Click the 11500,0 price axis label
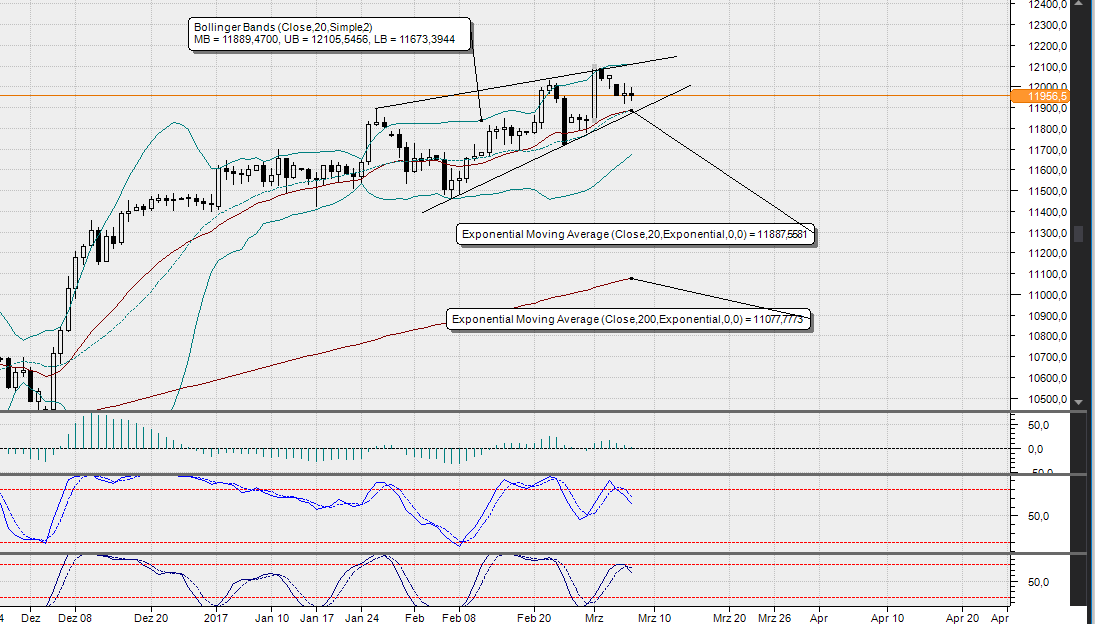1095x624 pixels. [x=1047, y=191]
